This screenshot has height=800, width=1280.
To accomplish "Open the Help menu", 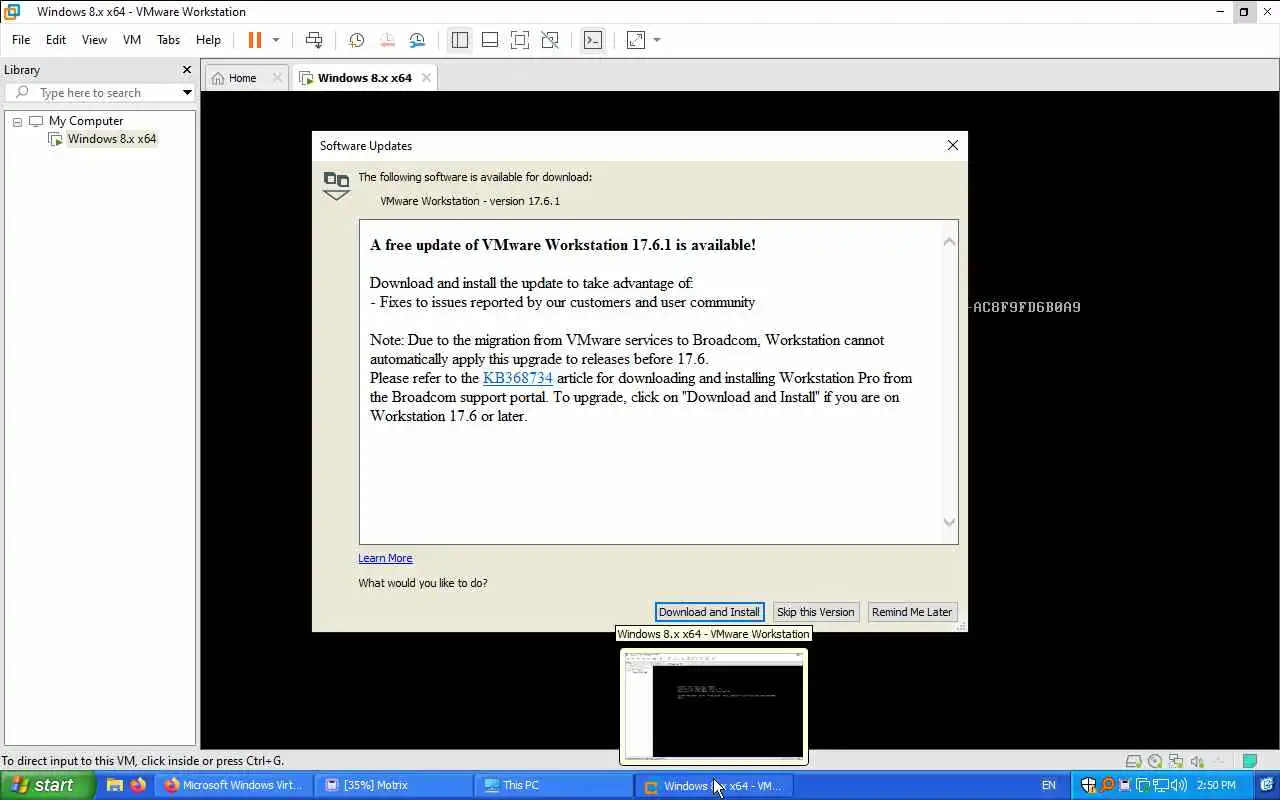I will click(208, 40).
